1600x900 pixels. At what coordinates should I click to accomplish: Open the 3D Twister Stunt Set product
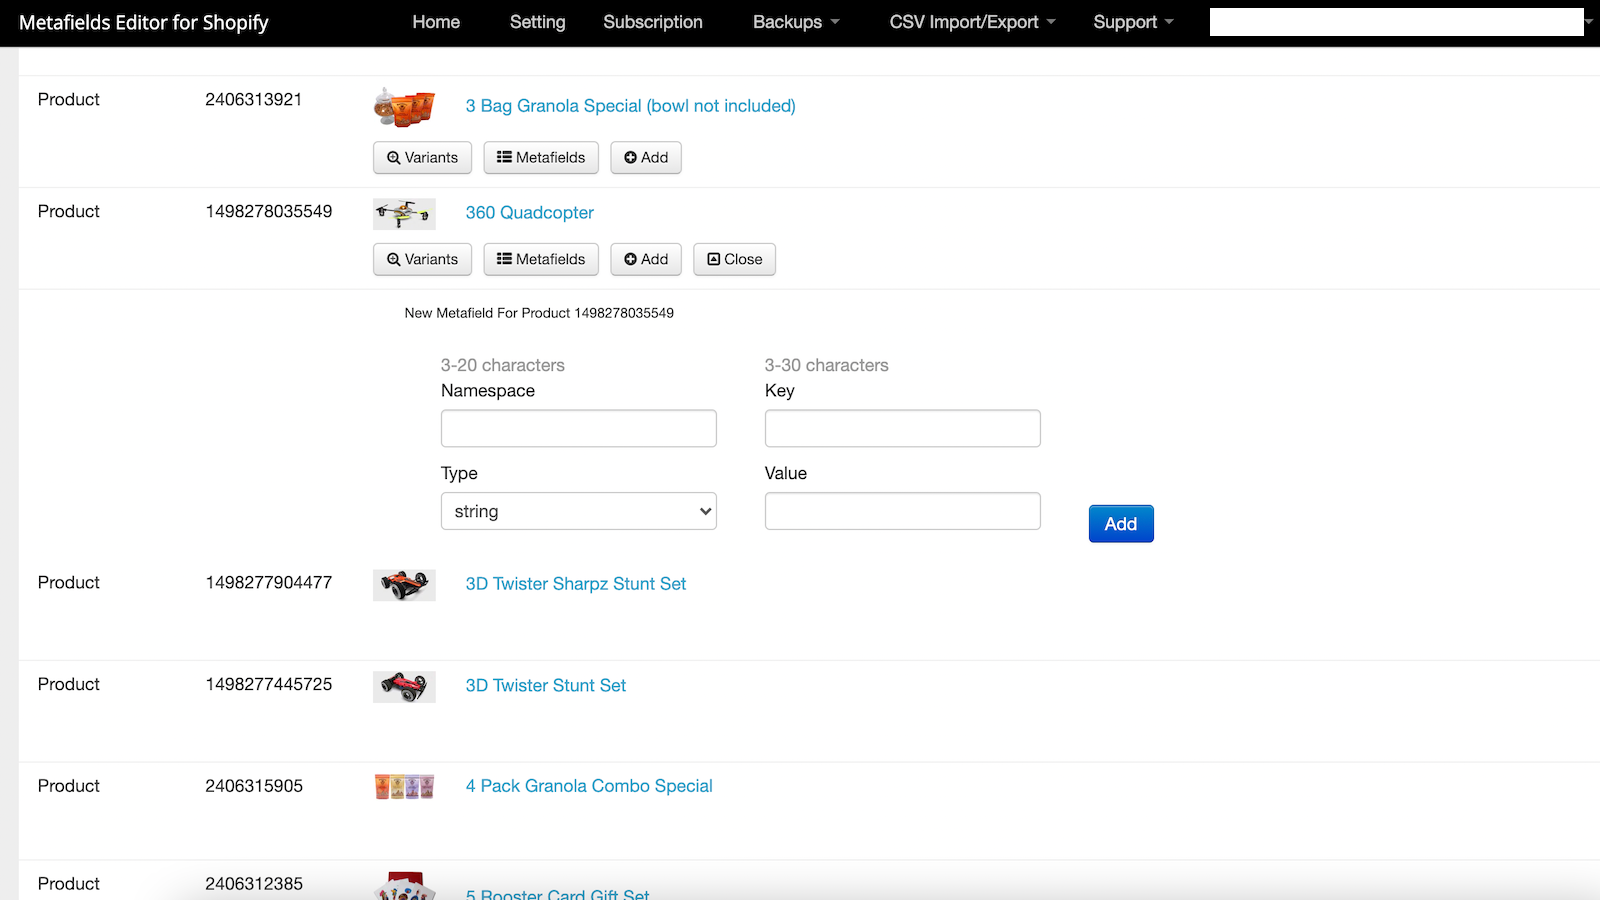click(x=545, y=685)
